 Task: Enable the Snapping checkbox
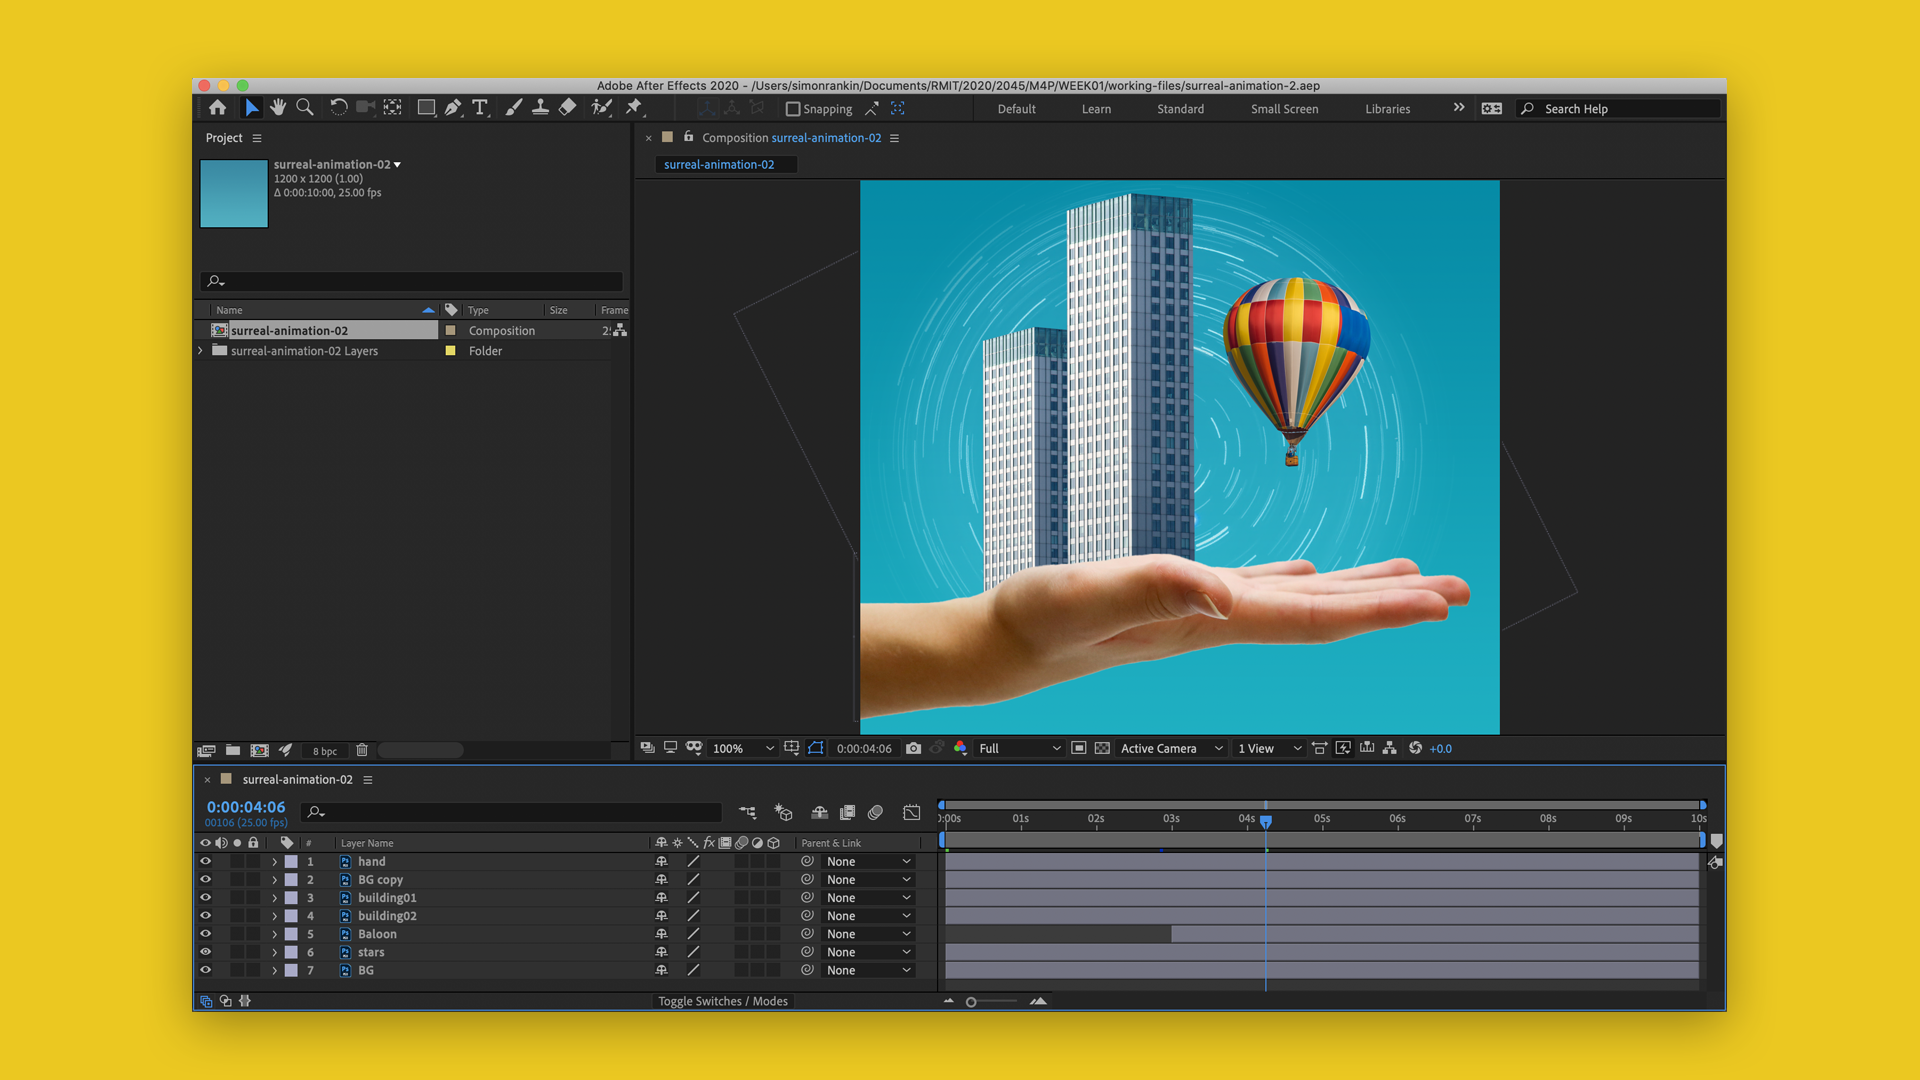coord(793,109)
